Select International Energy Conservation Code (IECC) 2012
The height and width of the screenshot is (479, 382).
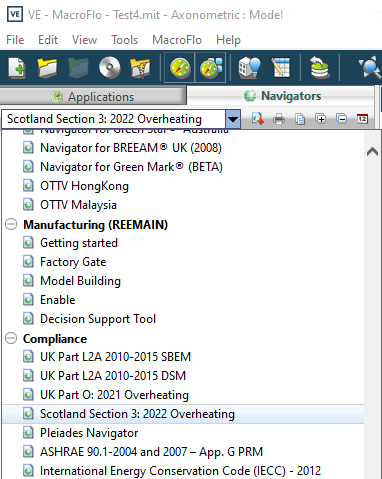coord(180,471)
